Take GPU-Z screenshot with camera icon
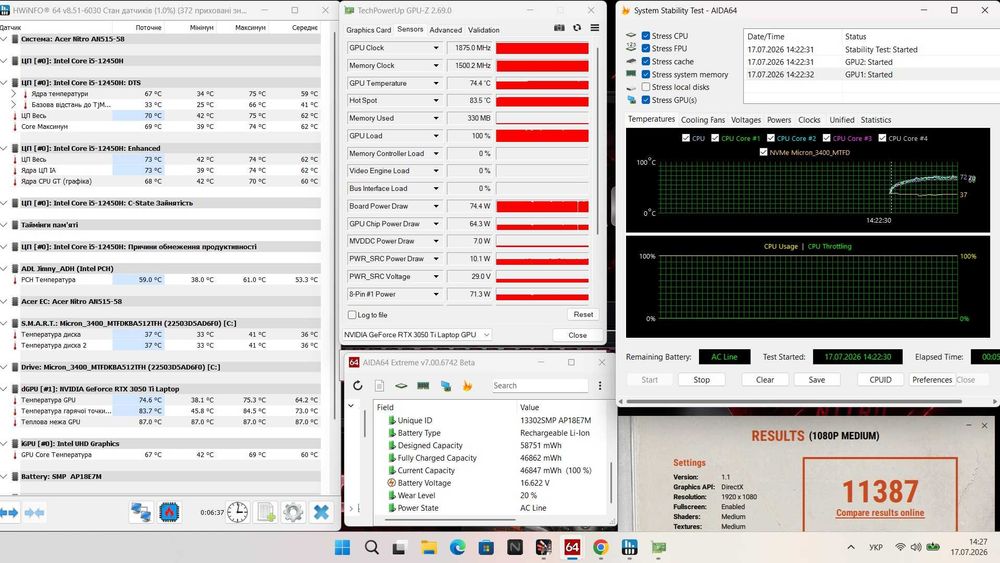The image size is (1000, 563). click(x=559, y=28)
